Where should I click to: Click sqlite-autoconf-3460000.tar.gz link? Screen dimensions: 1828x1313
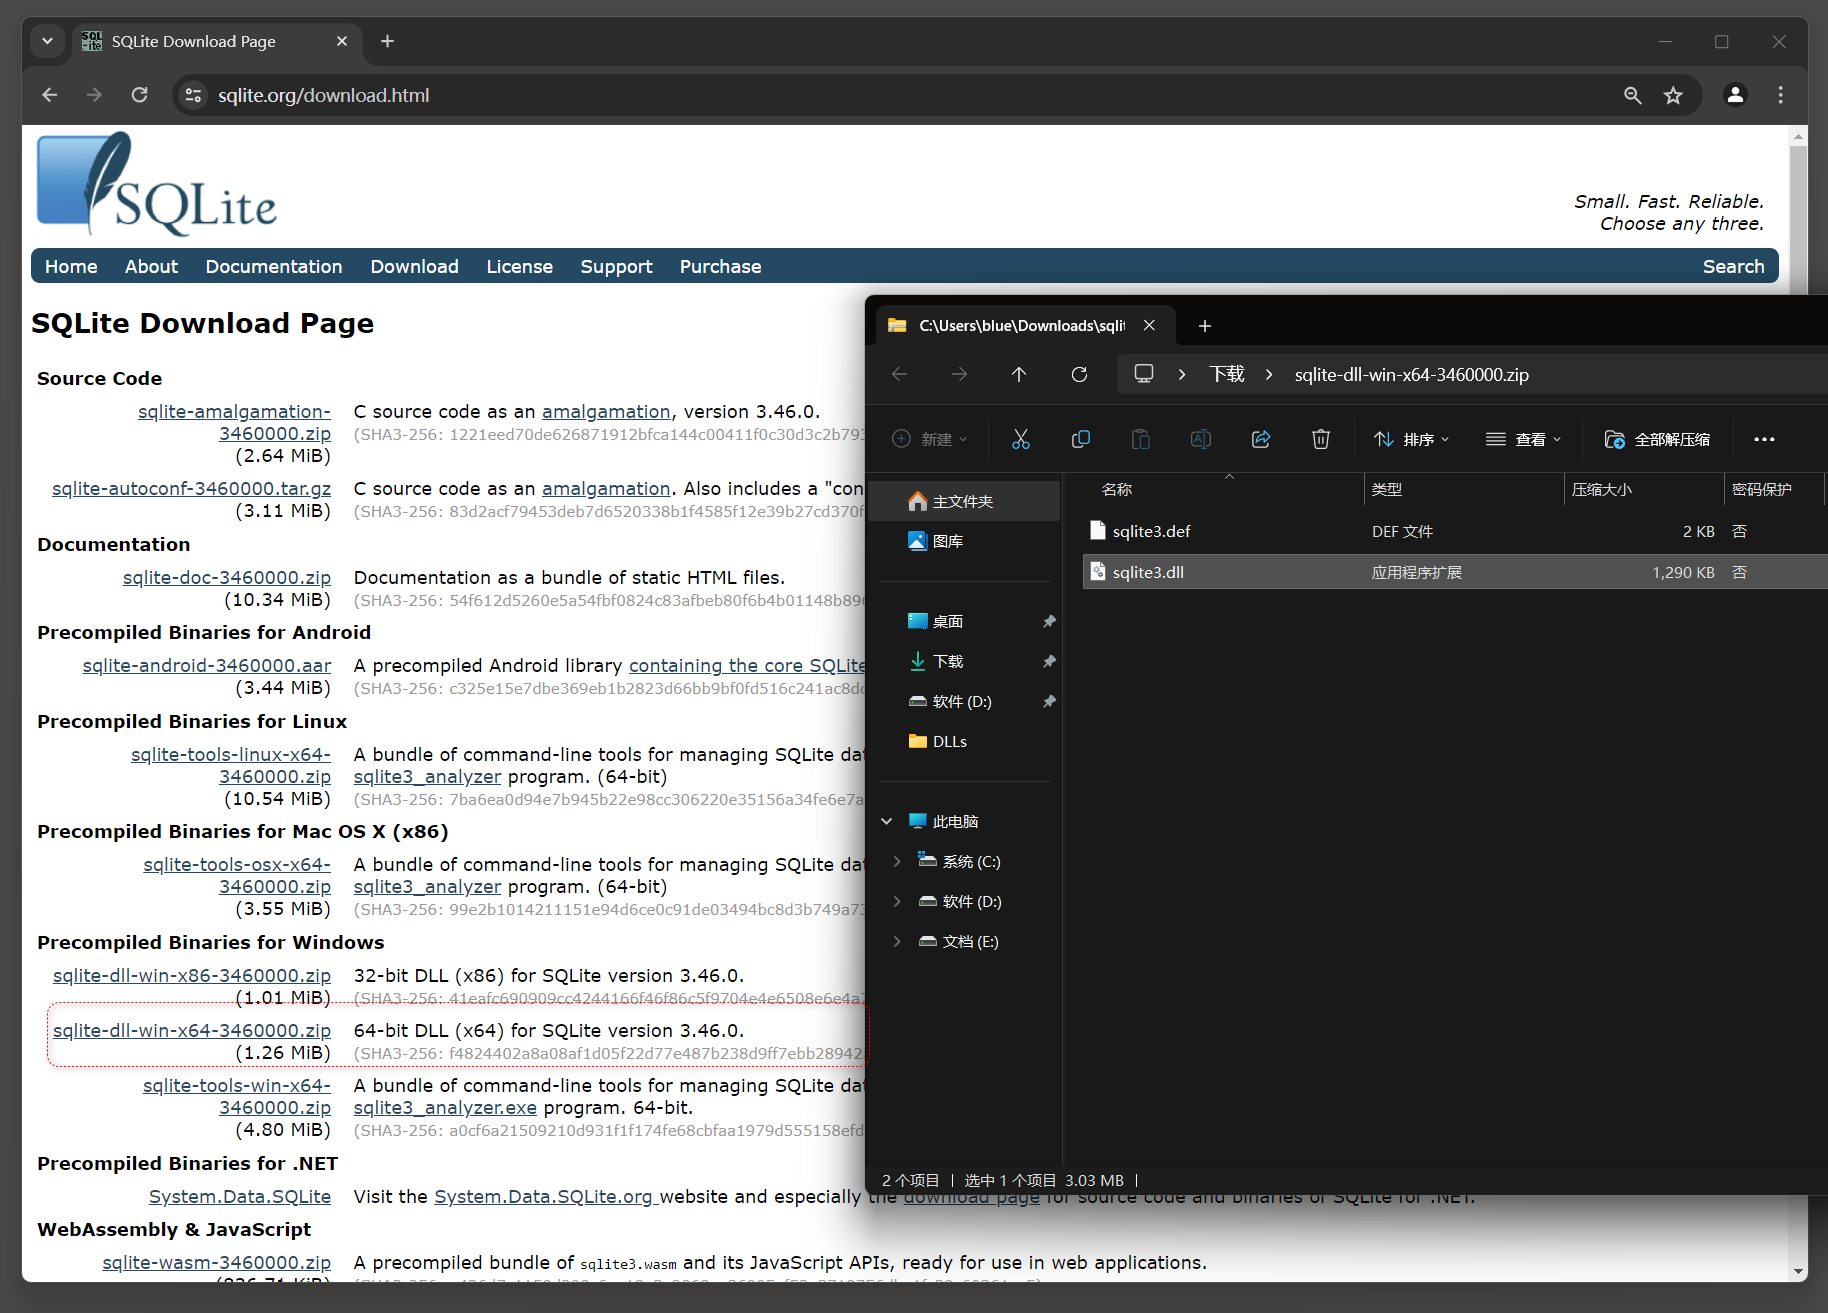pyautogui.click(x=191, y=488)
